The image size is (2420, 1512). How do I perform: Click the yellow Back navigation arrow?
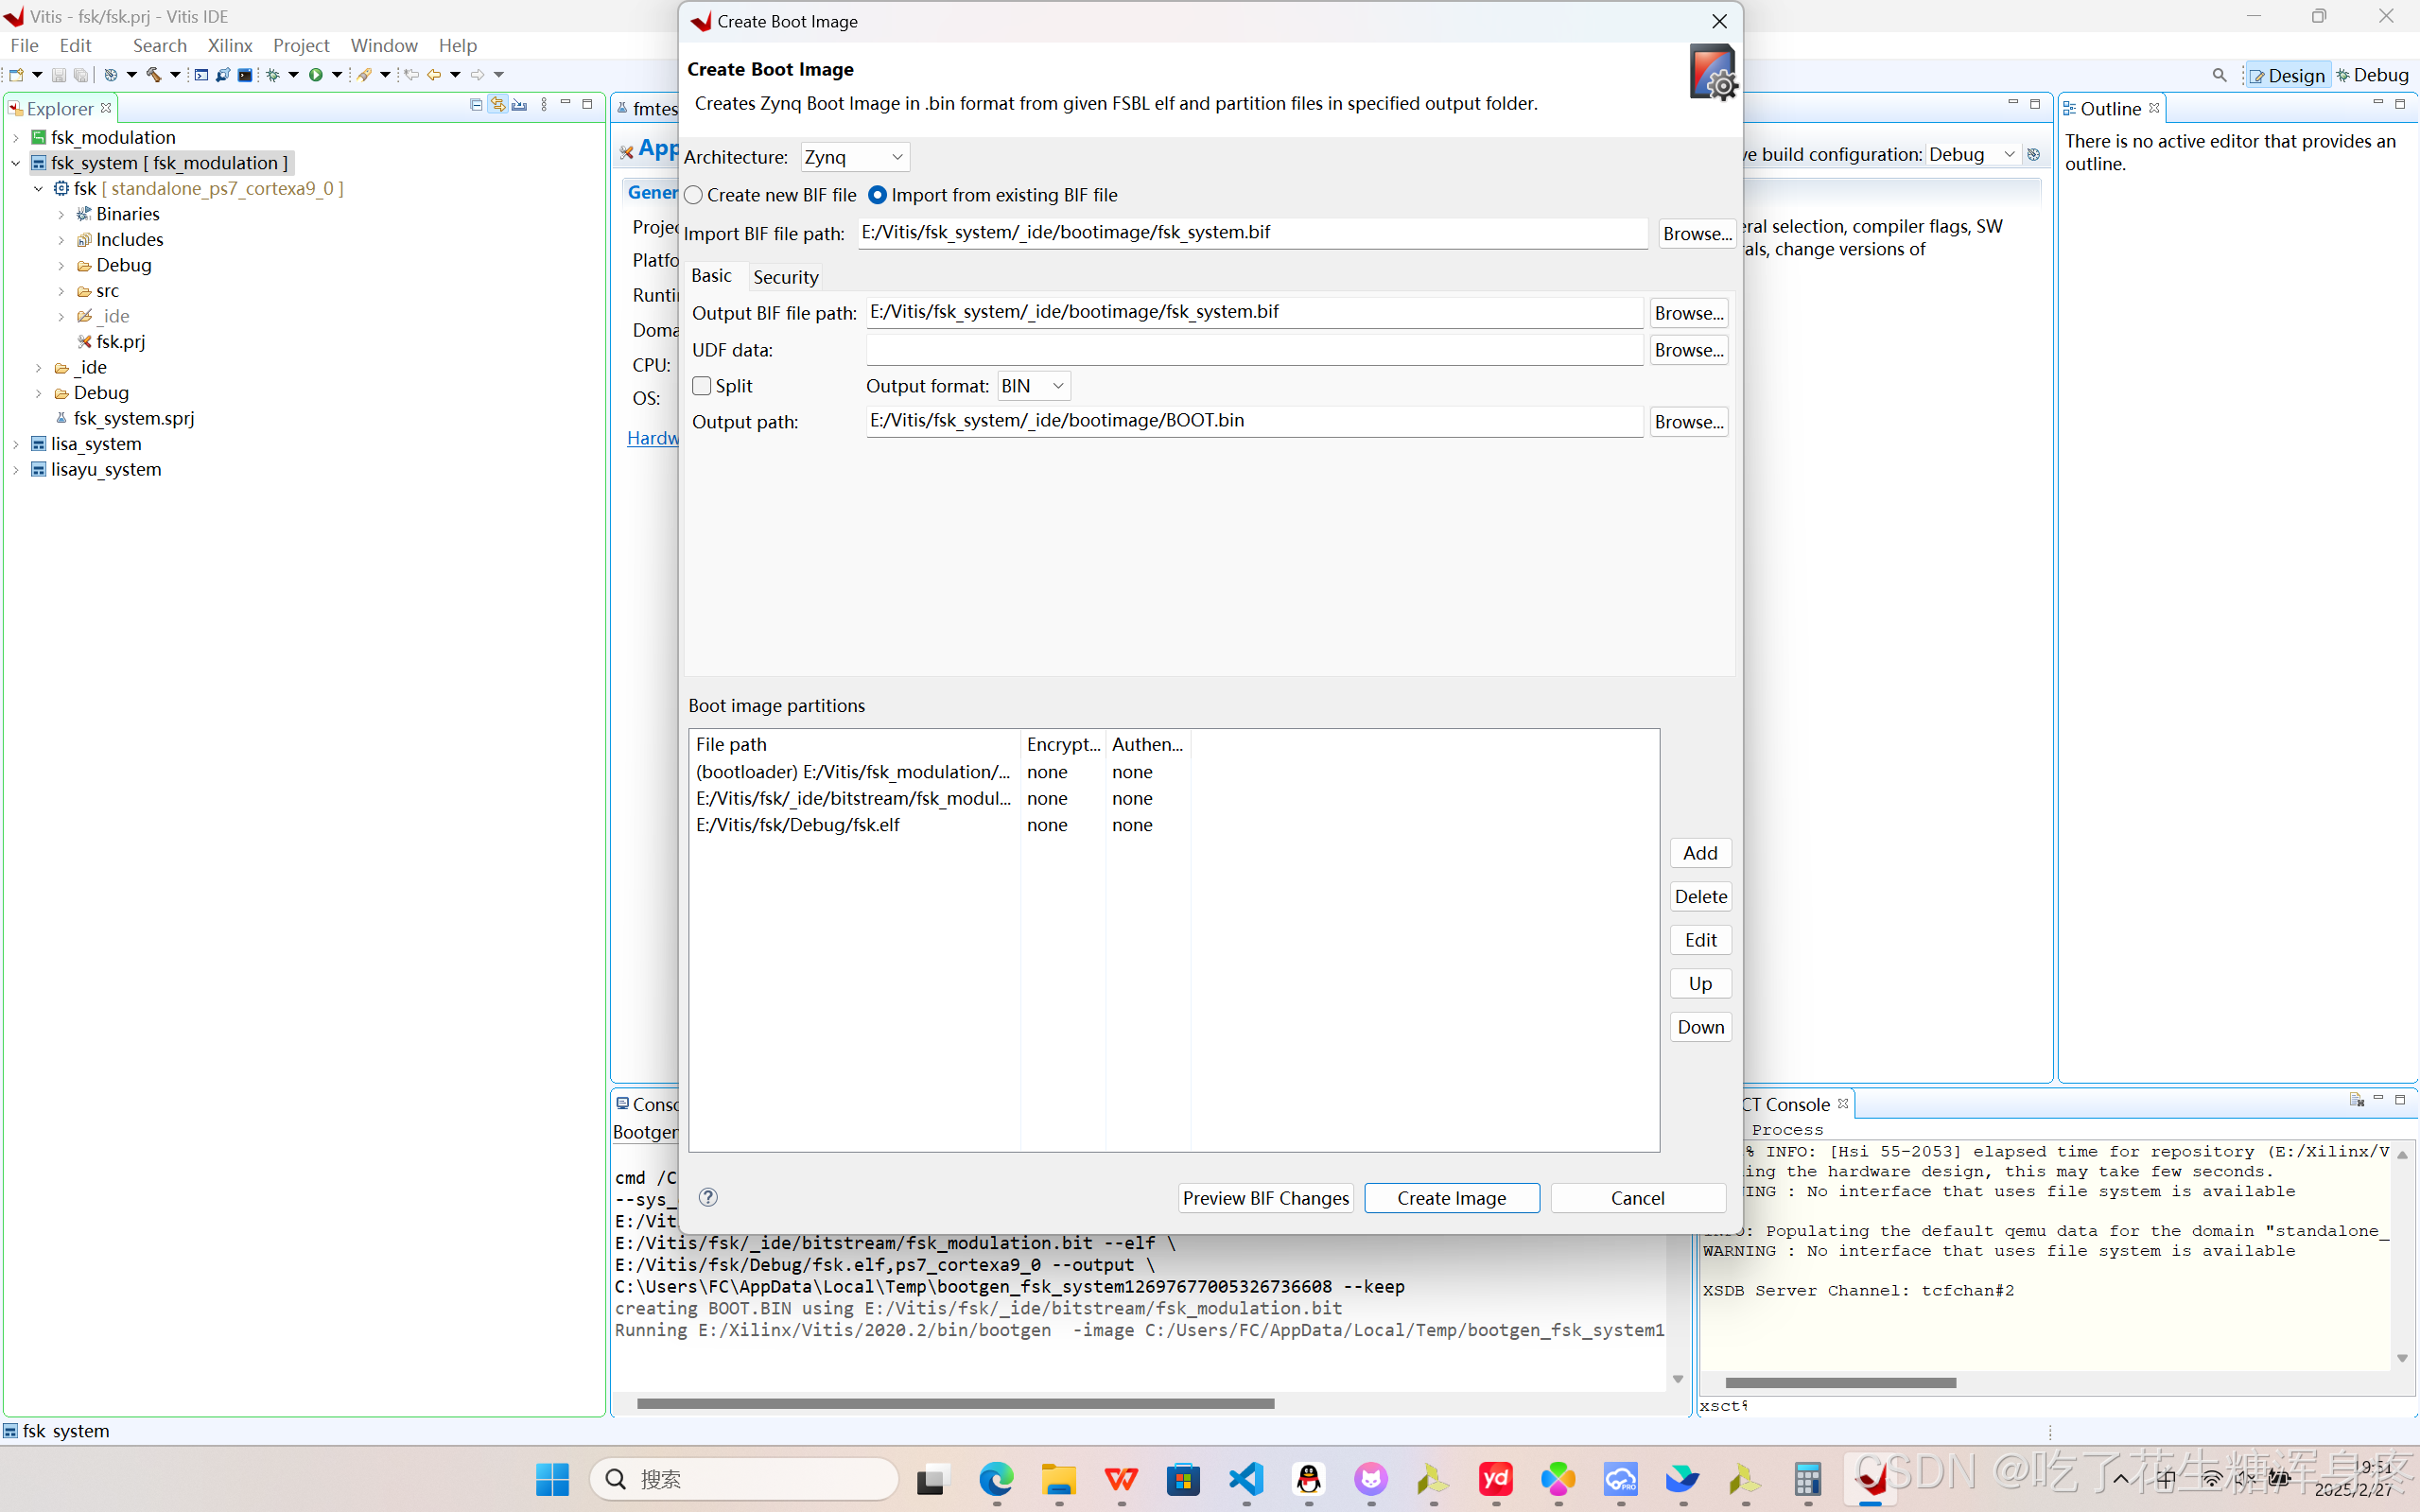pos(434,75)
